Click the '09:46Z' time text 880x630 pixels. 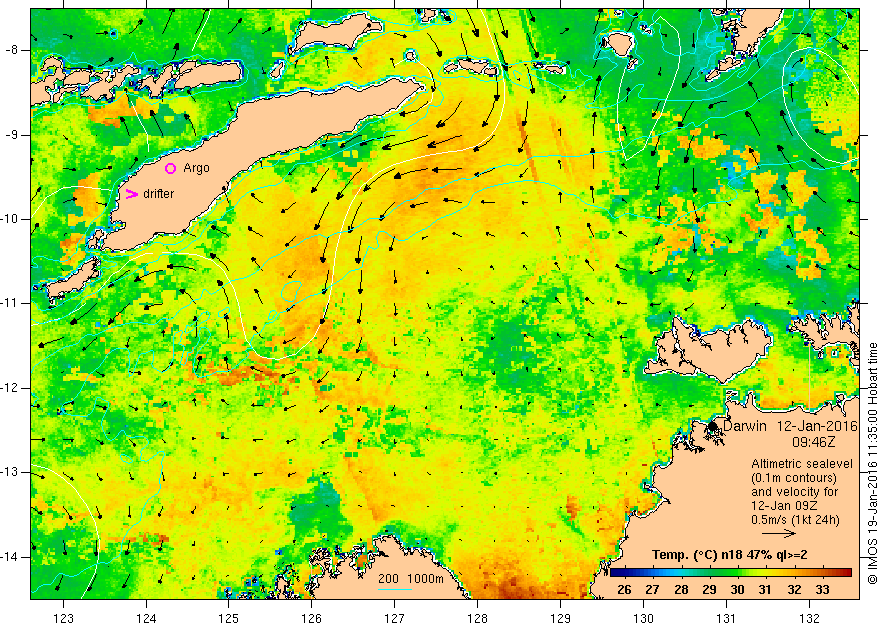(x=814, y=442)
